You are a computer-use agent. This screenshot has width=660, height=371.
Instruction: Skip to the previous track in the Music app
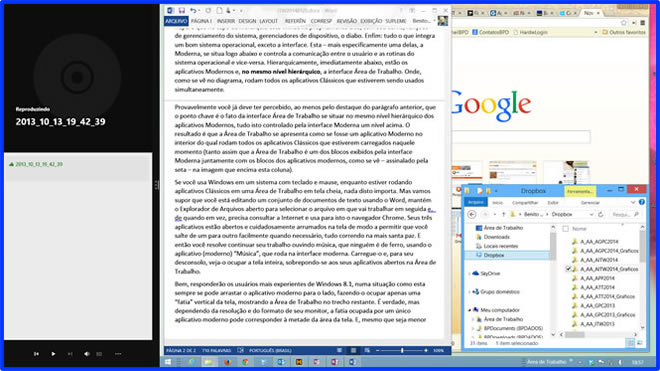(36, 354)
